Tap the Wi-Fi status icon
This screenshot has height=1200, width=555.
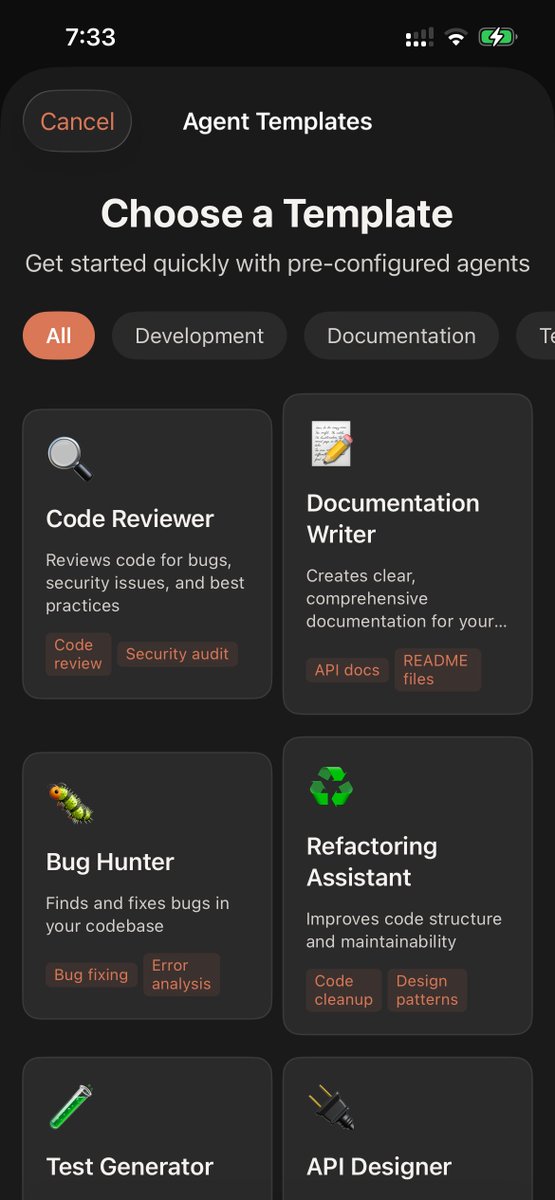pyautogui.click(x=456, y=37)
